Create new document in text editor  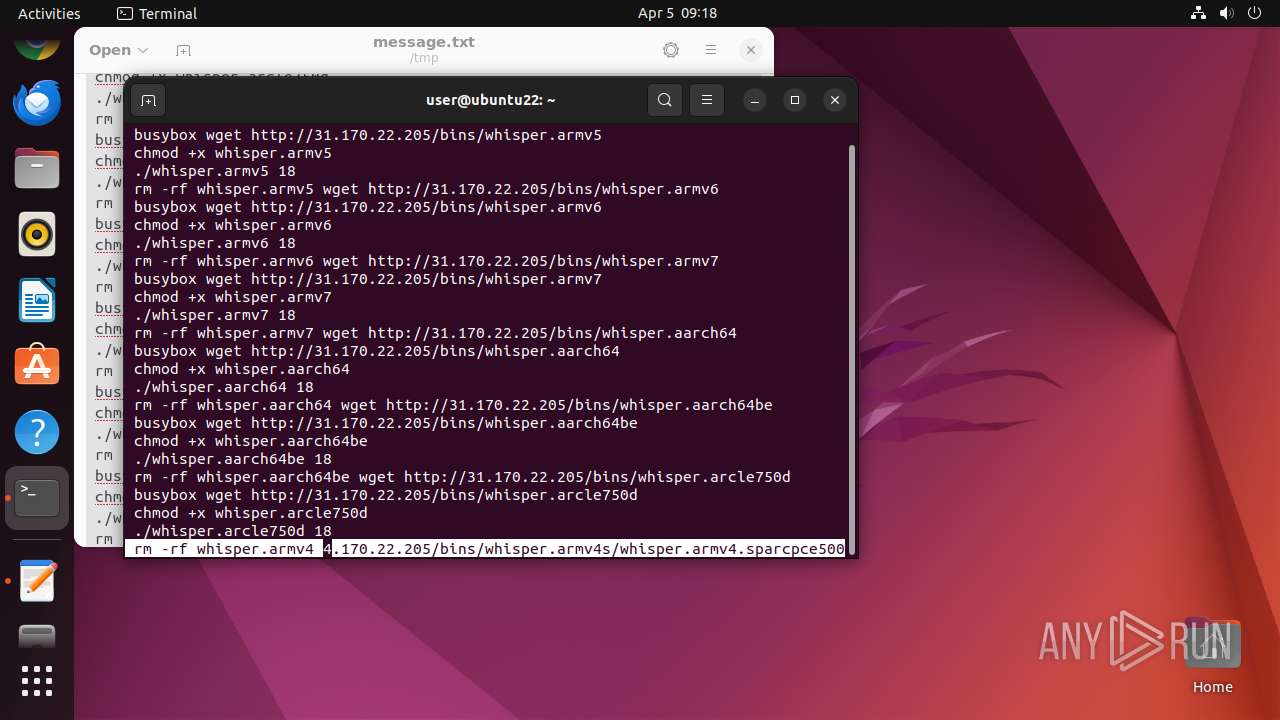(x=183, y=50)
